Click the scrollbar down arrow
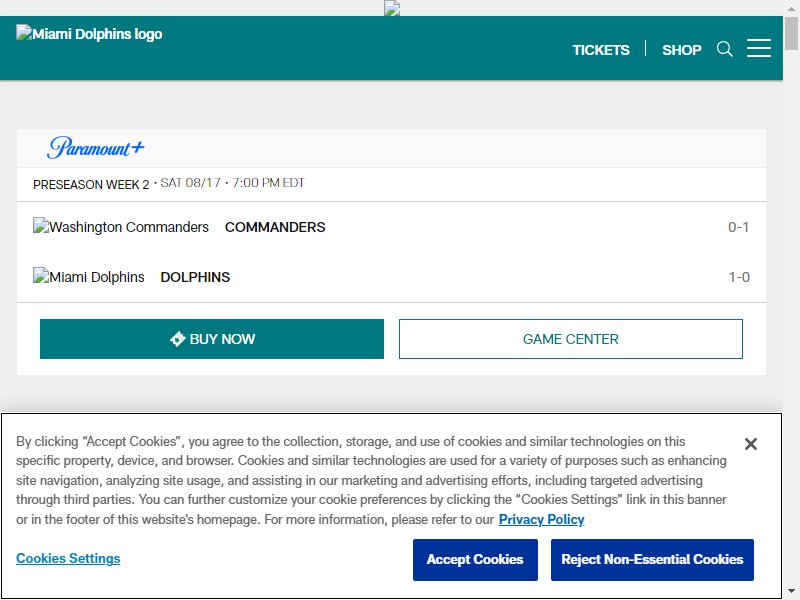The width and height of the screenshot is (800, 600). pos(791,591)
